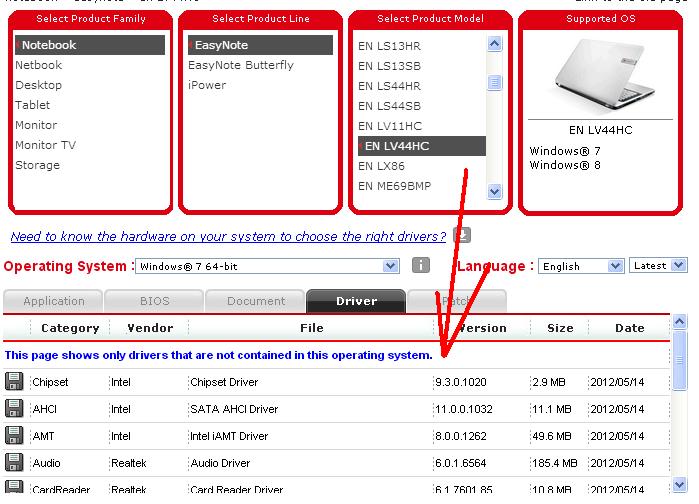Choose iPower product line

207,85
